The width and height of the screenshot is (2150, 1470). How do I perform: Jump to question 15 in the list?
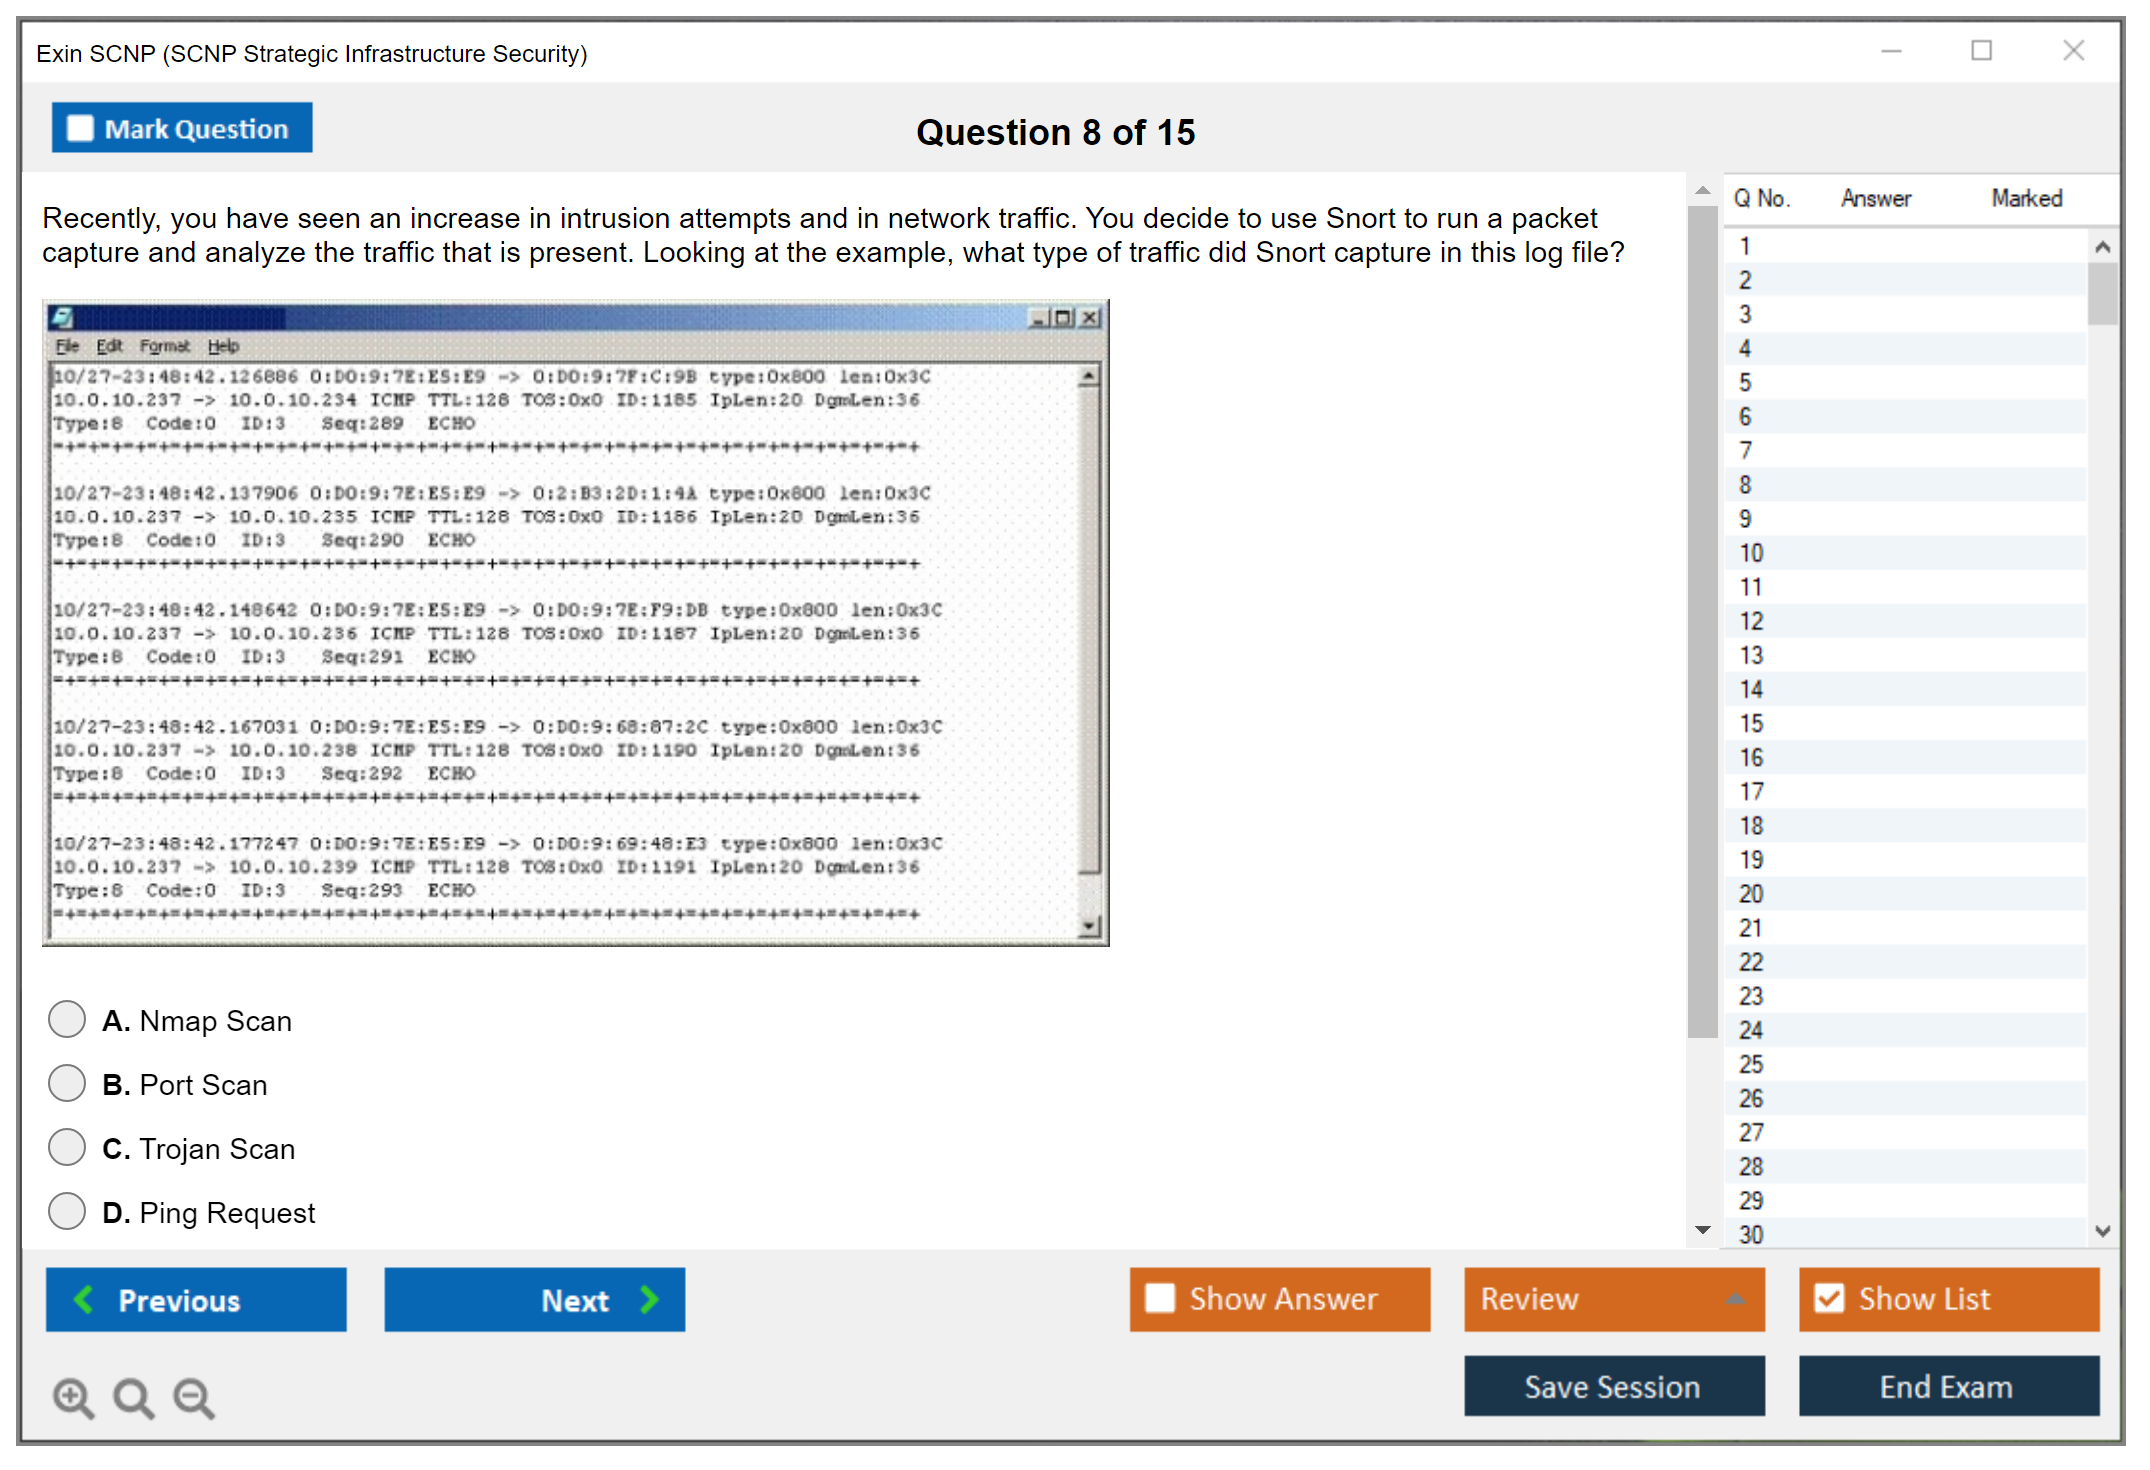coord(1751,723)
